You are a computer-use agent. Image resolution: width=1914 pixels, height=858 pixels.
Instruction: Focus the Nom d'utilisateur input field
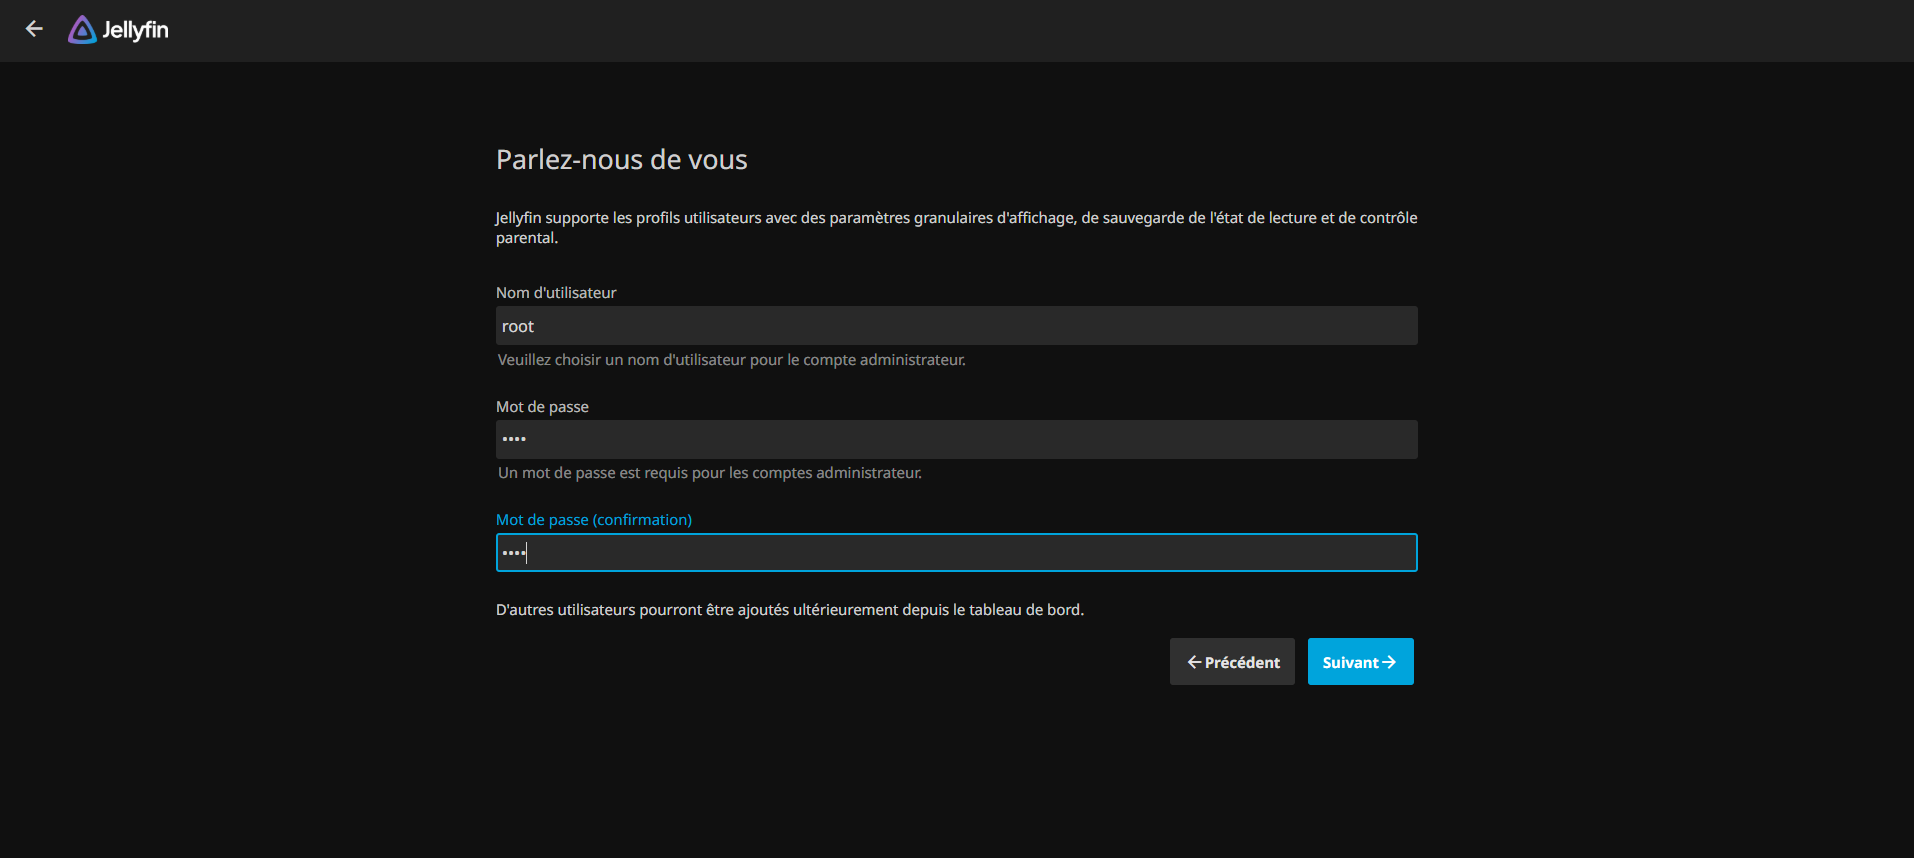(x=956, y=326)
